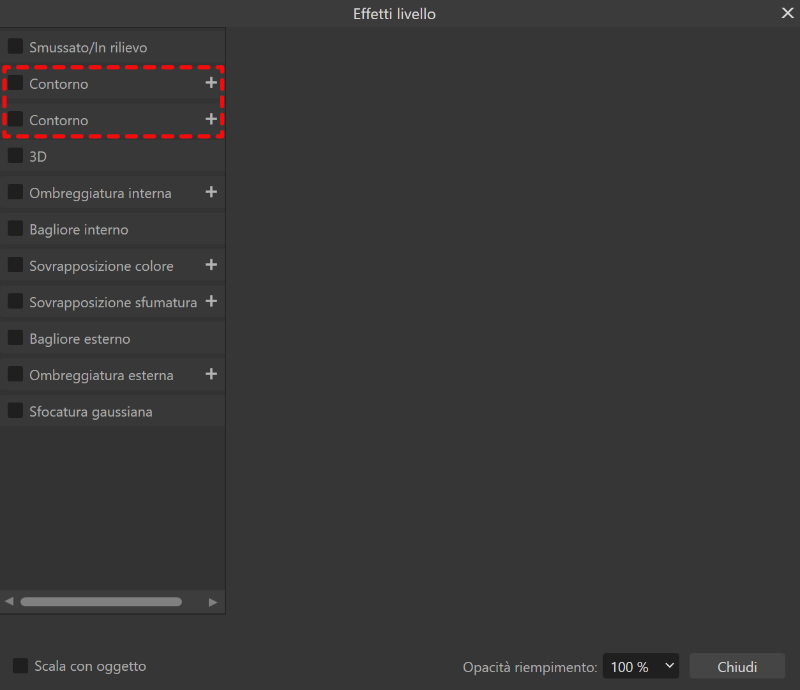Add an Ombreggiatura esterna effect with its plus
The image size is (800, 690).
tap(211, 374)
